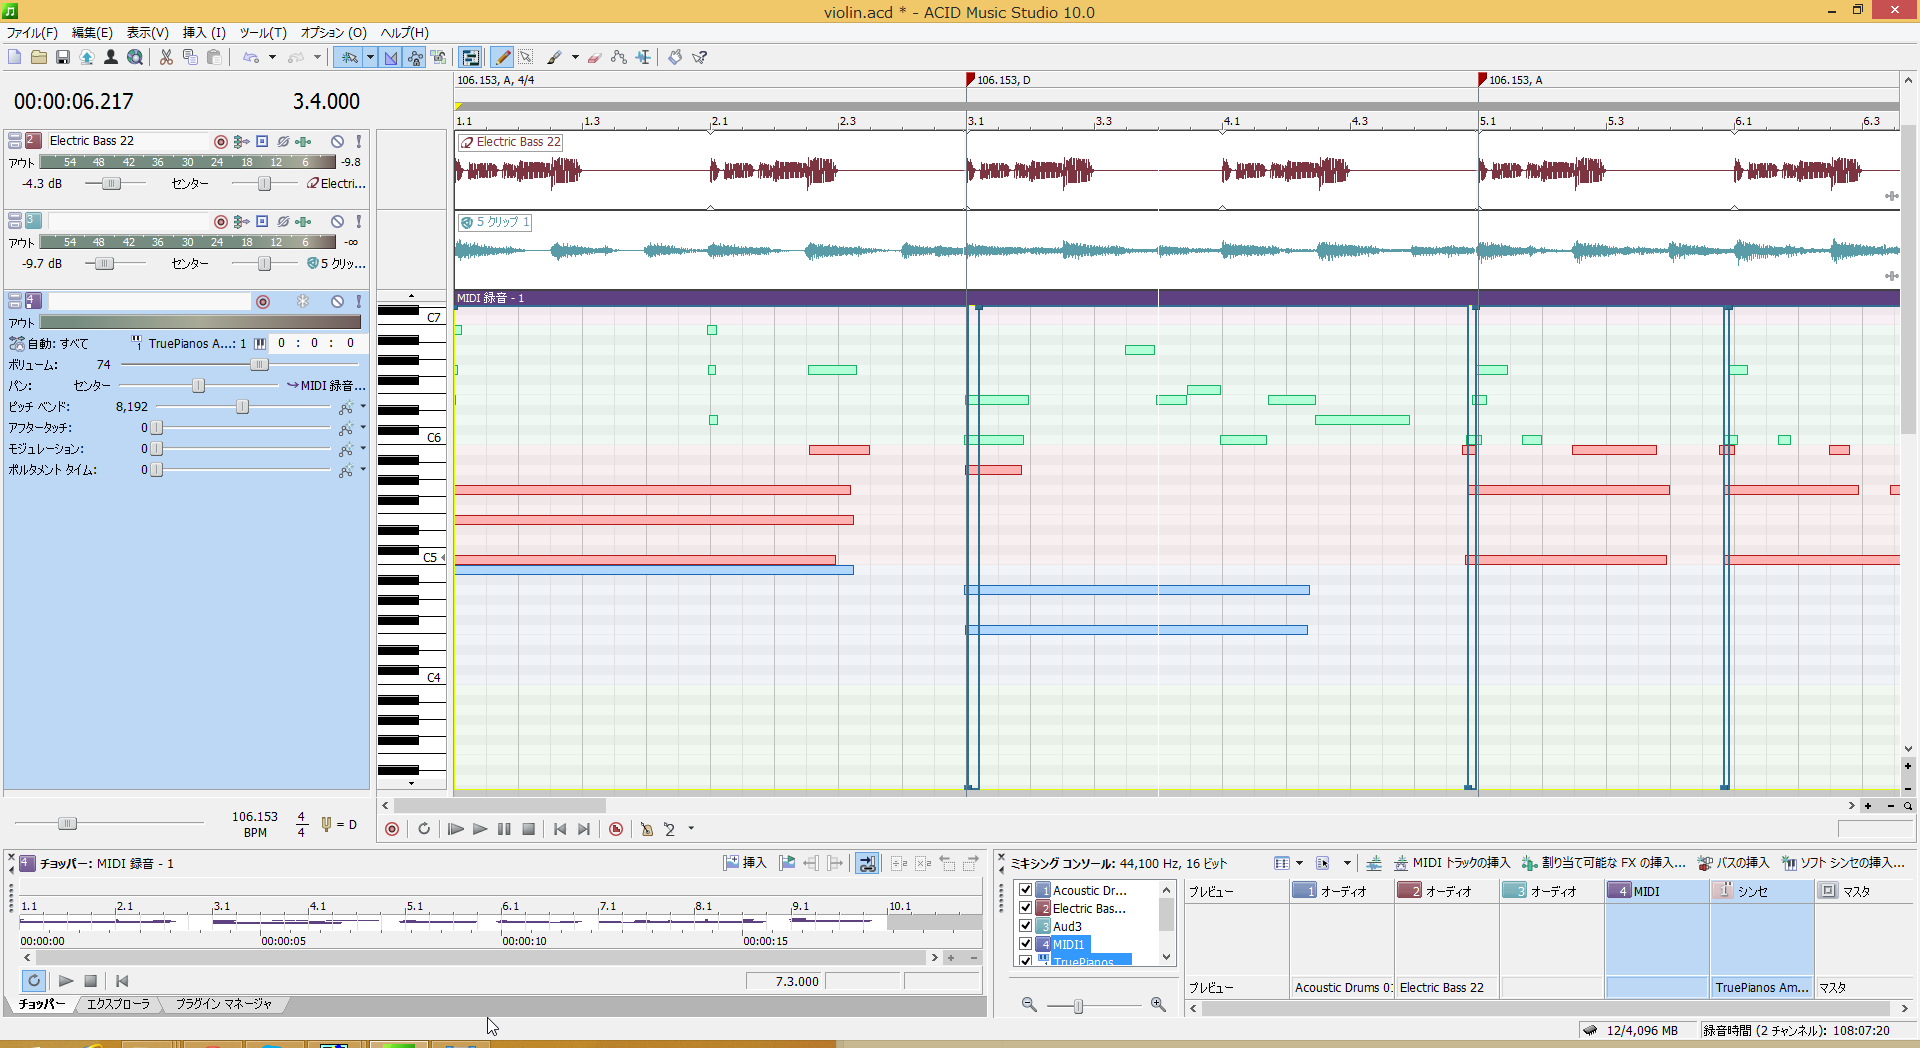Uncheck Aud3 in mixer channel list
The width and height of the screenshot is (1920, 1048).
pyautogui.click(x=1025, y=926)
